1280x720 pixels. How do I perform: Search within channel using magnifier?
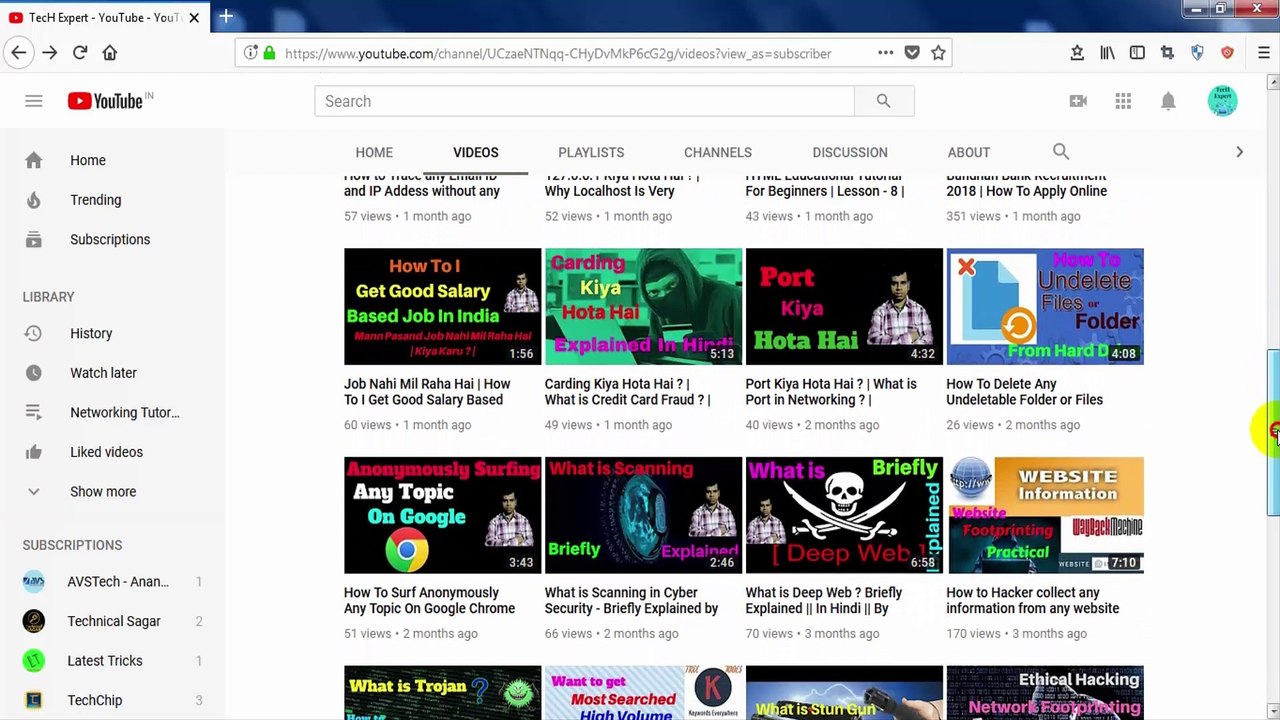1061,152
